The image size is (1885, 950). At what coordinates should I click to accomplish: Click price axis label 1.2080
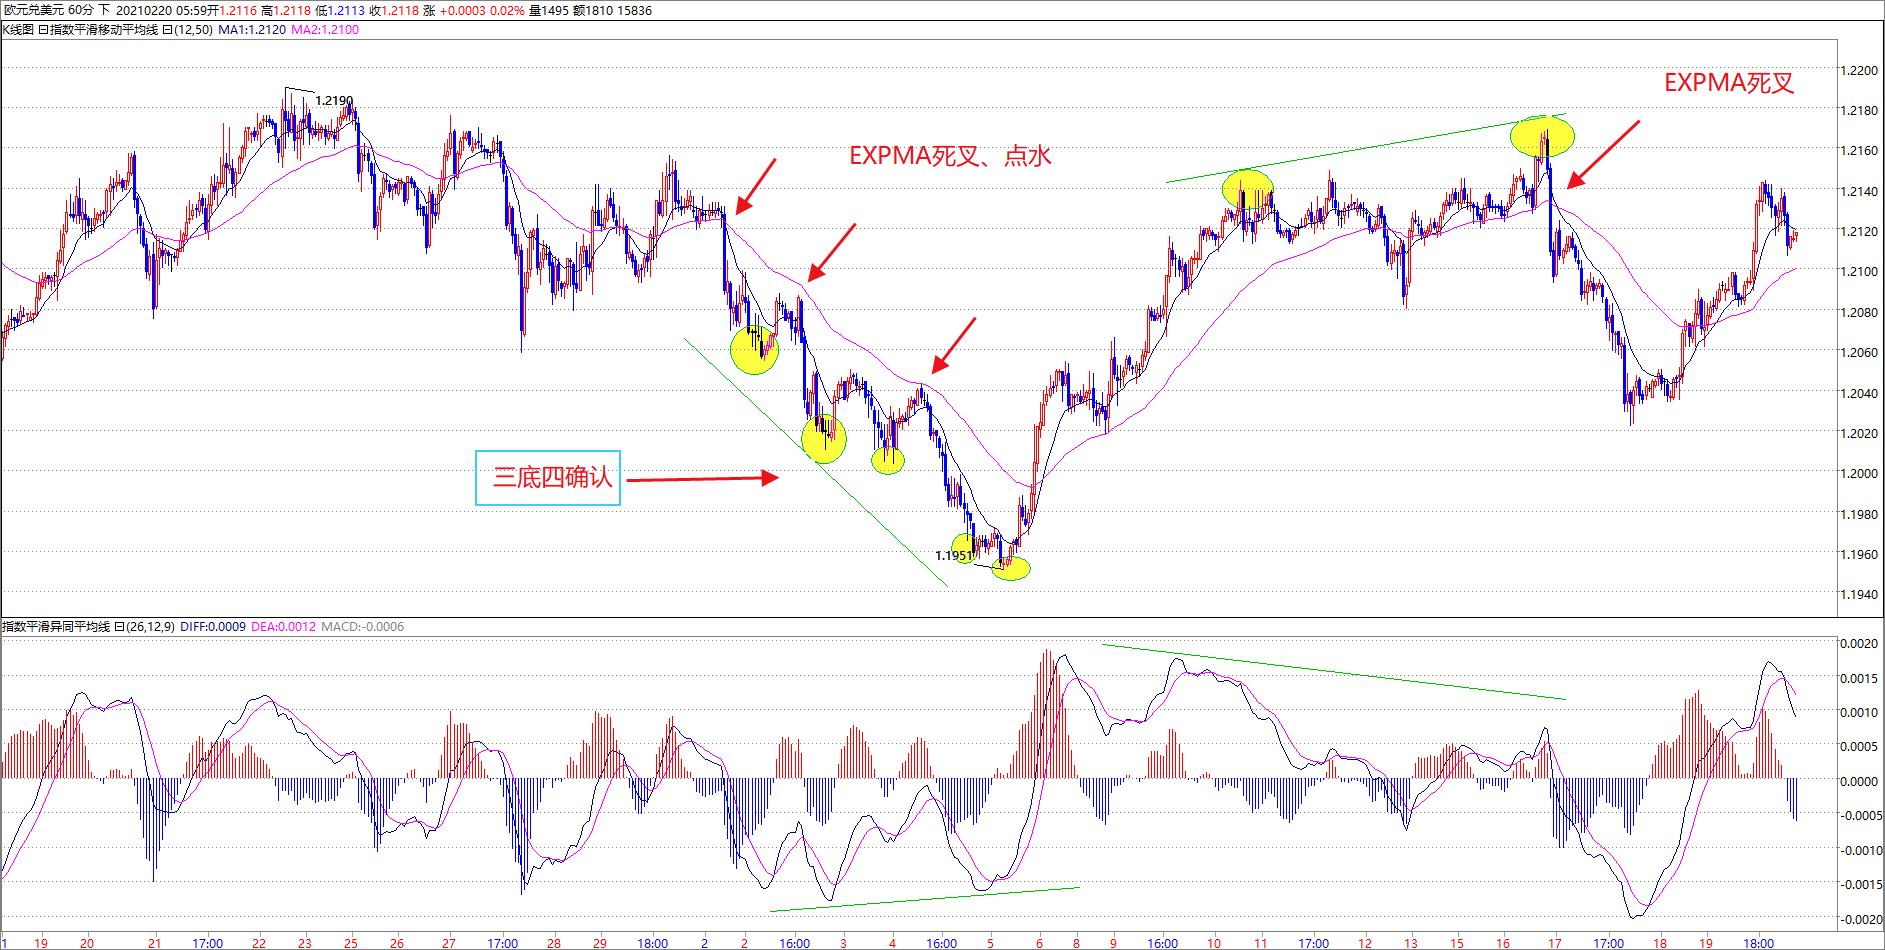[x=1859, y=312]
